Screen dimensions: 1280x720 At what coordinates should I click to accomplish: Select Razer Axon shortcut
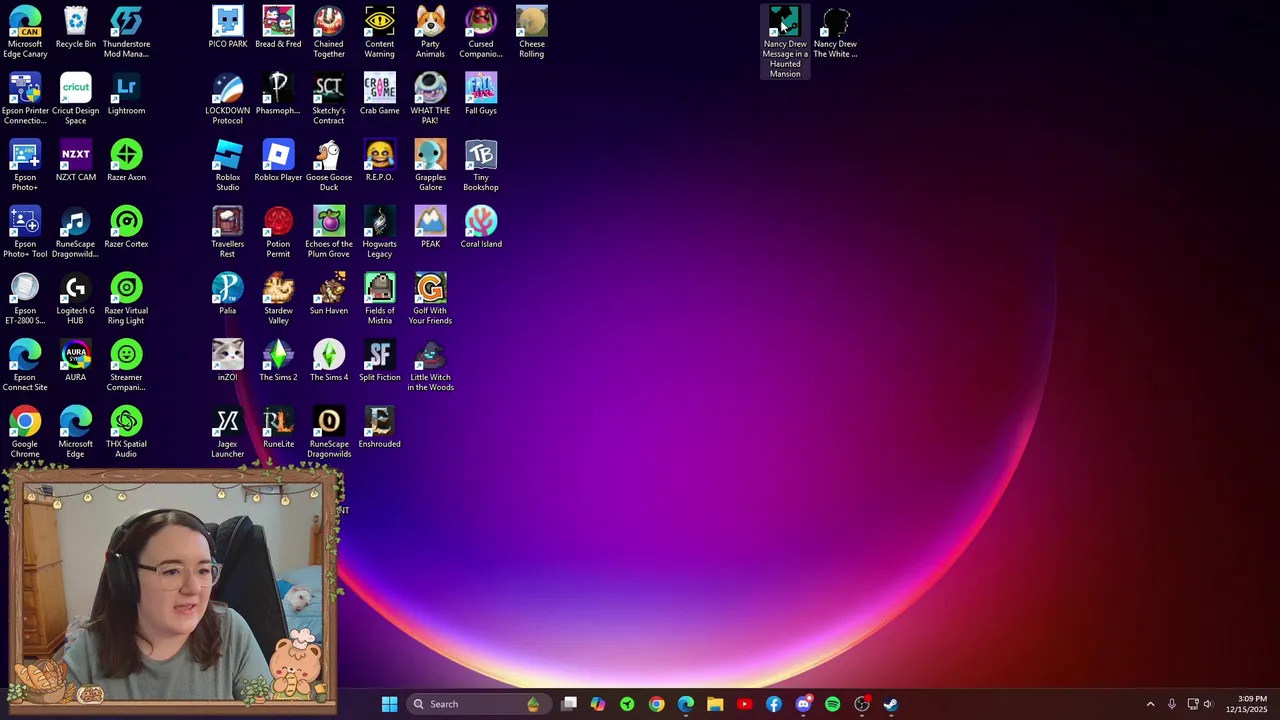point(126,161)
